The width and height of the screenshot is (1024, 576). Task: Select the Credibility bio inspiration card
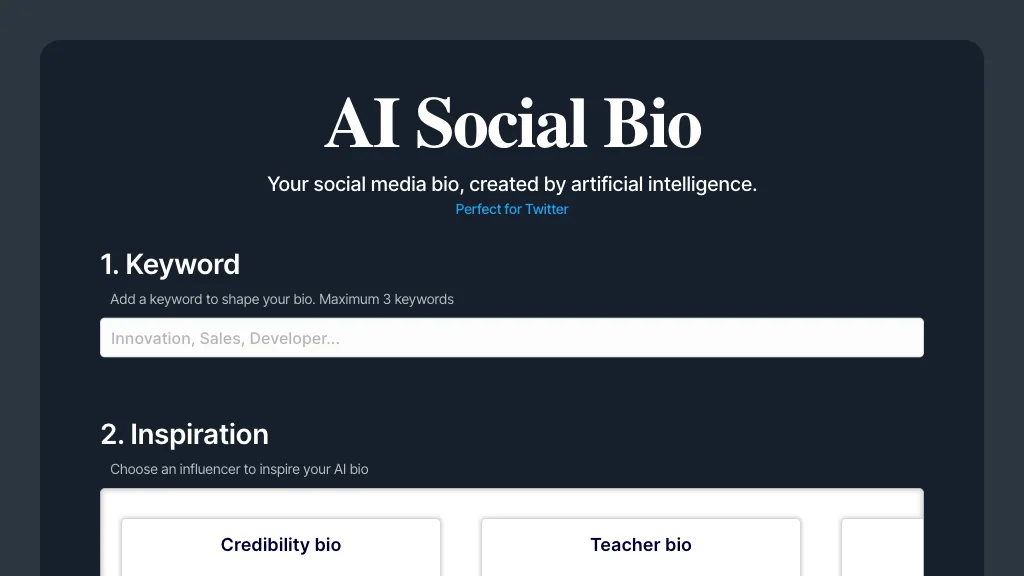(x=280, y=545)
